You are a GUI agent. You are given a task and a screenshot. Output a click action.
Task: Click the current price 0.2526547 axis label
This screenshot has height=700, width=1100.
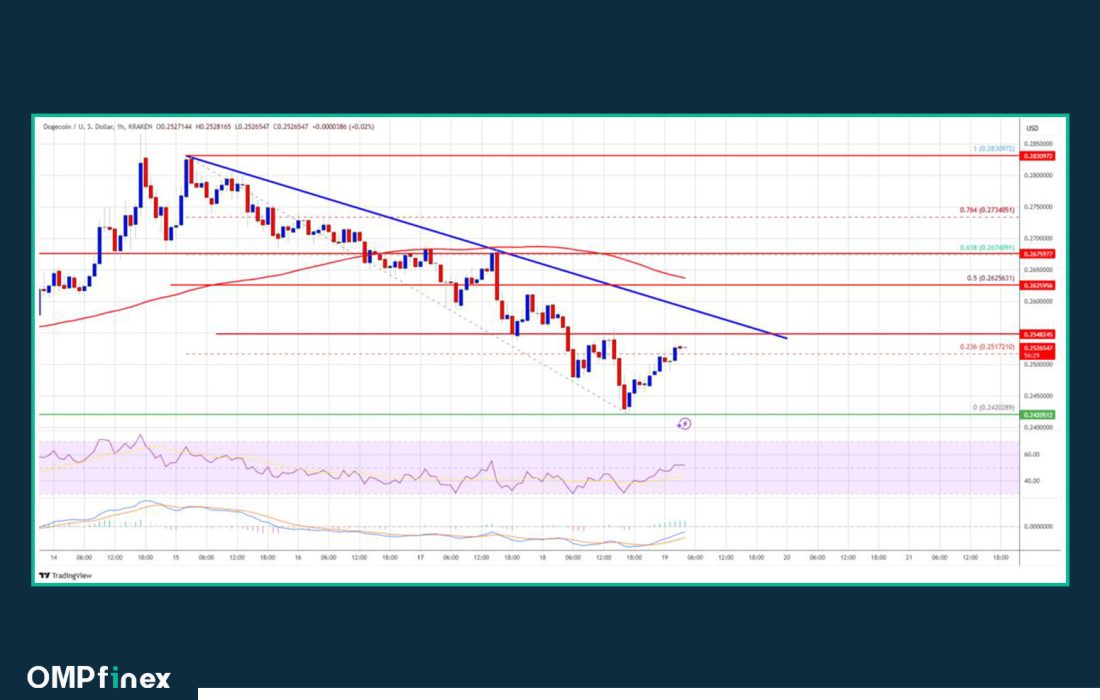1037,347
